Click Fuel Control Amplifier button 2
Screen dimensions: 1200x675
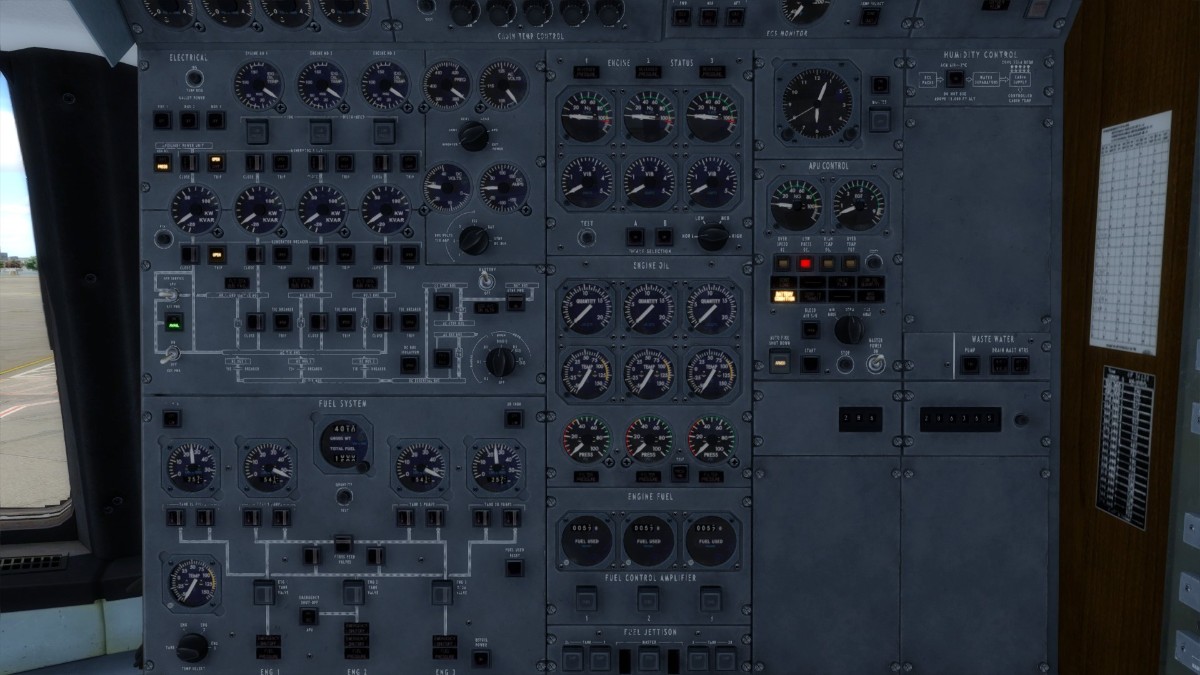[x=648, y=599]
